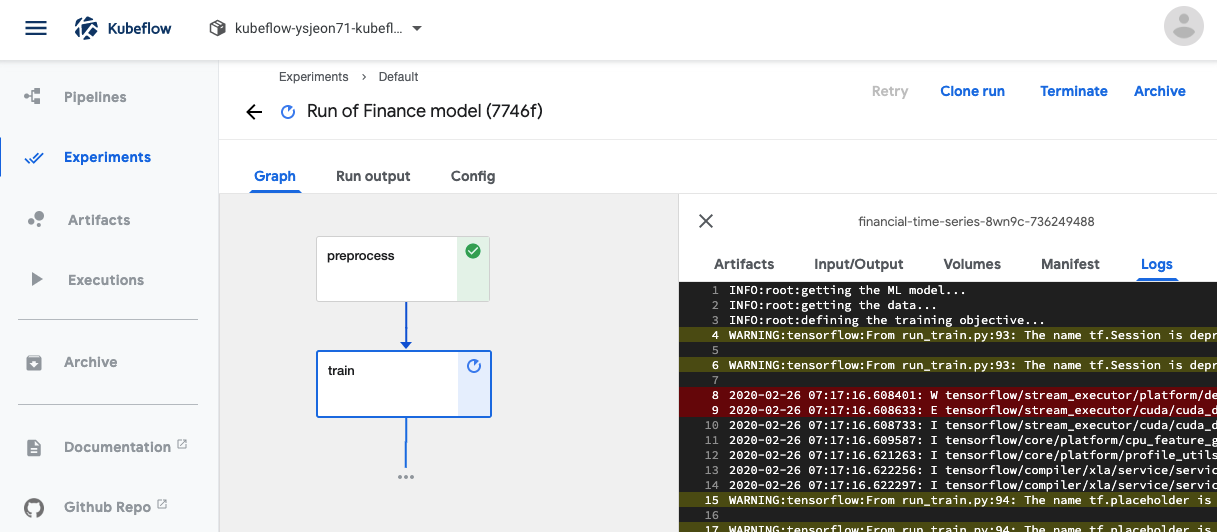
Task: Open the user account avatar
Action: (x=1184, y=26)
